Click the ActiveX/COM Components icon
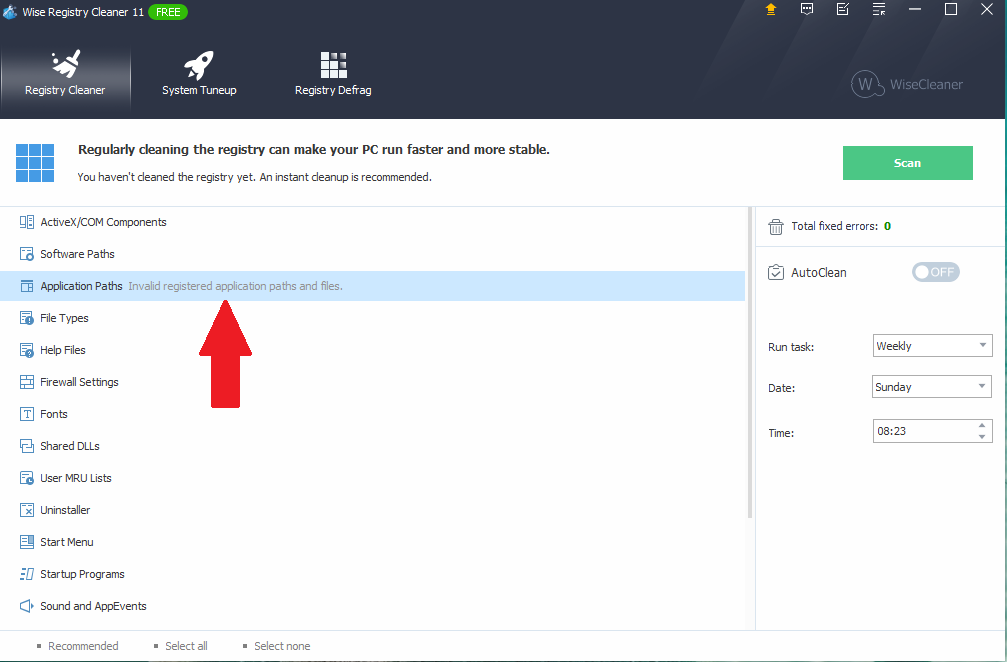The height and width of the screenshot is (662, 1007). (x=26, y=222)
